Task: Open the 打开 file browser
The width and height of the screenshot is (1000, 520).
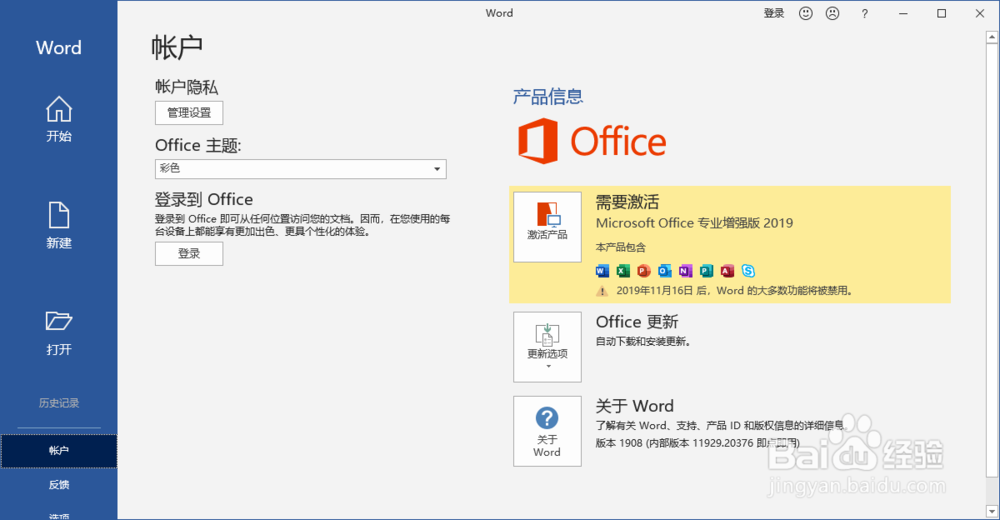Action: tap(59, 332)
